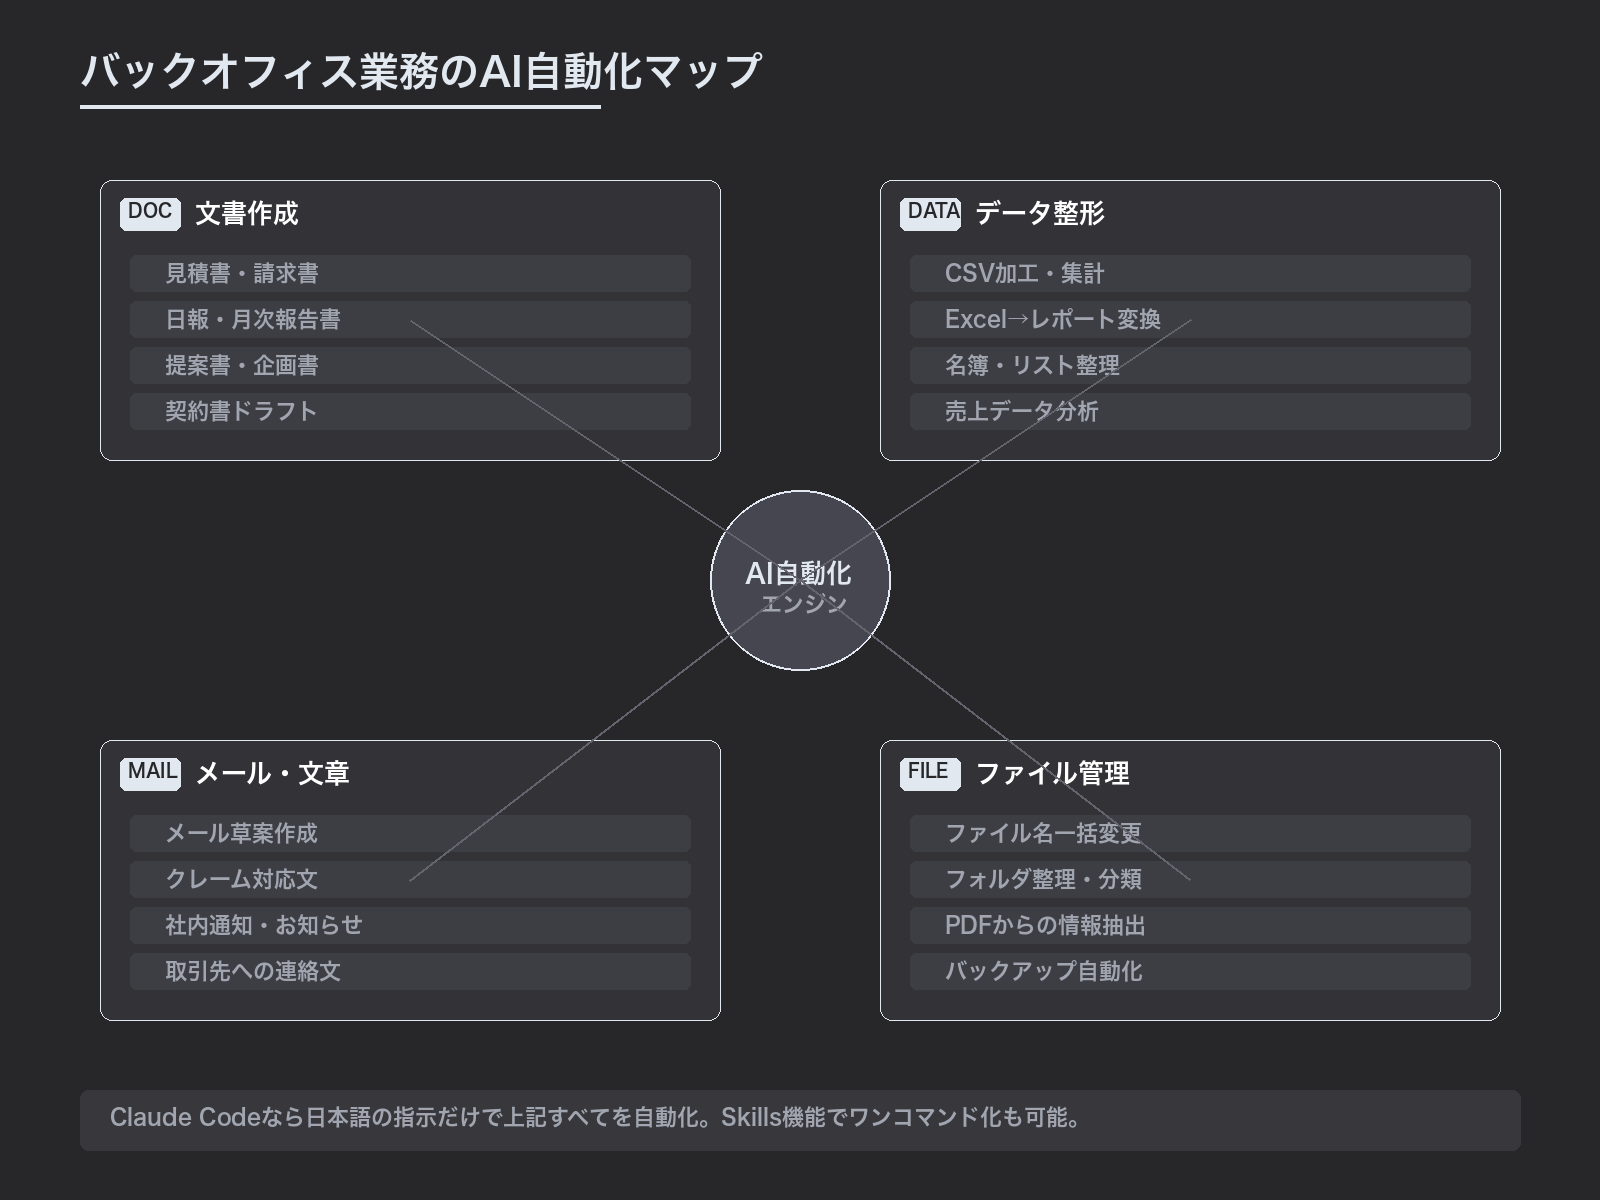Image resolution: width=1600 pixels, height=1200 pixels.
Task: Click the ファイル管理 card heading
Action: (x=1053, y=773)
